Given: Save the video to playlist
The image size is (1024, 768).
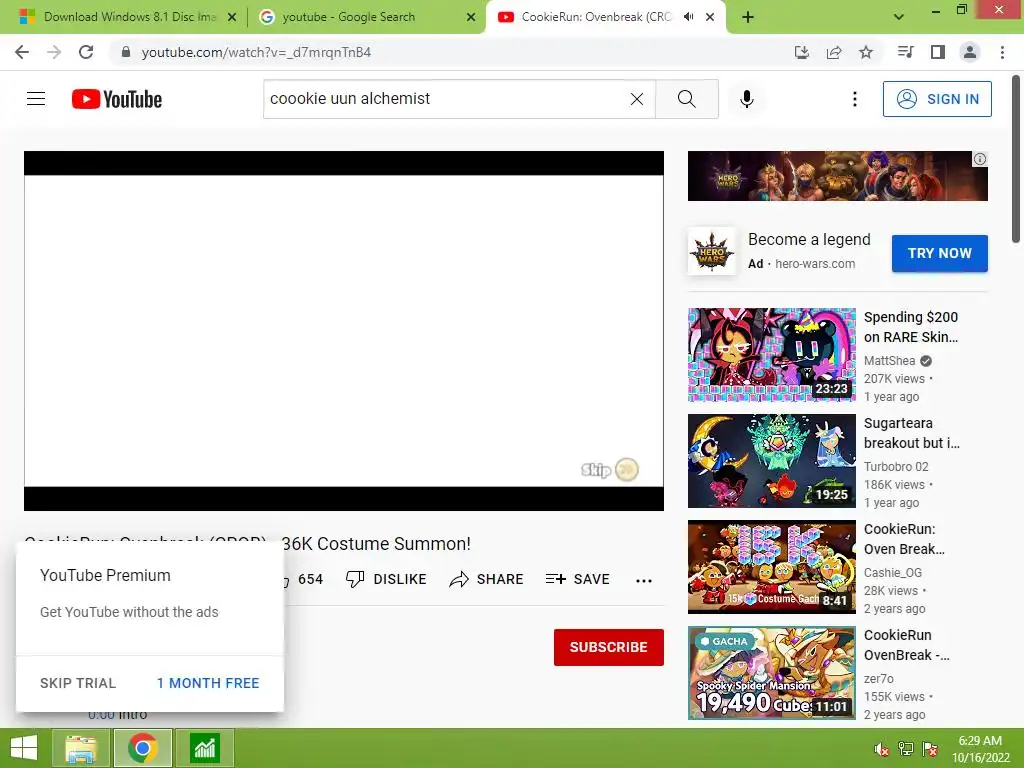Looking at the screenshot, I should click(x=578, y=579).
